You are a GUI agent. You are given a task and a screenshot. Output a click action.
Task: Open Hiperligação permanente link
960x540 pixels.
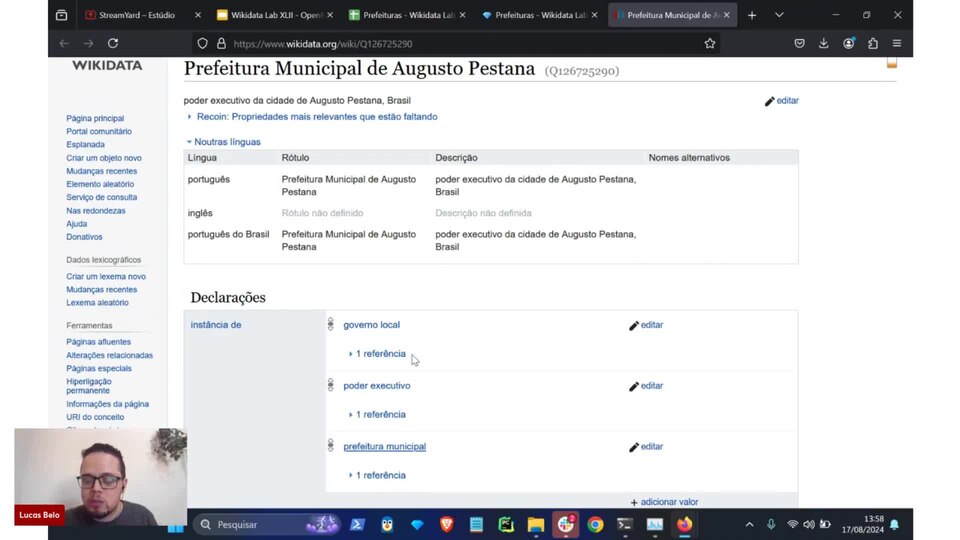[89, 386]
